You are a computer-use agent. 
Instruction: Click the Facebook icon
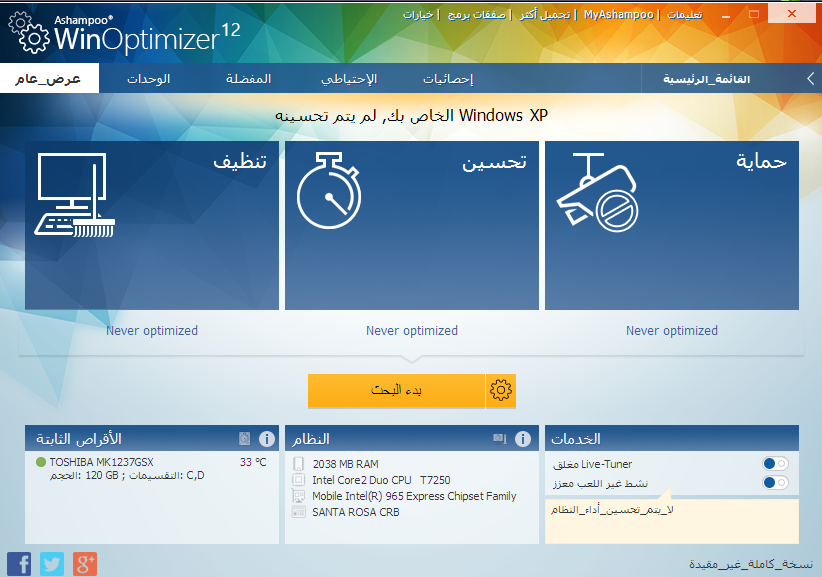19,563
